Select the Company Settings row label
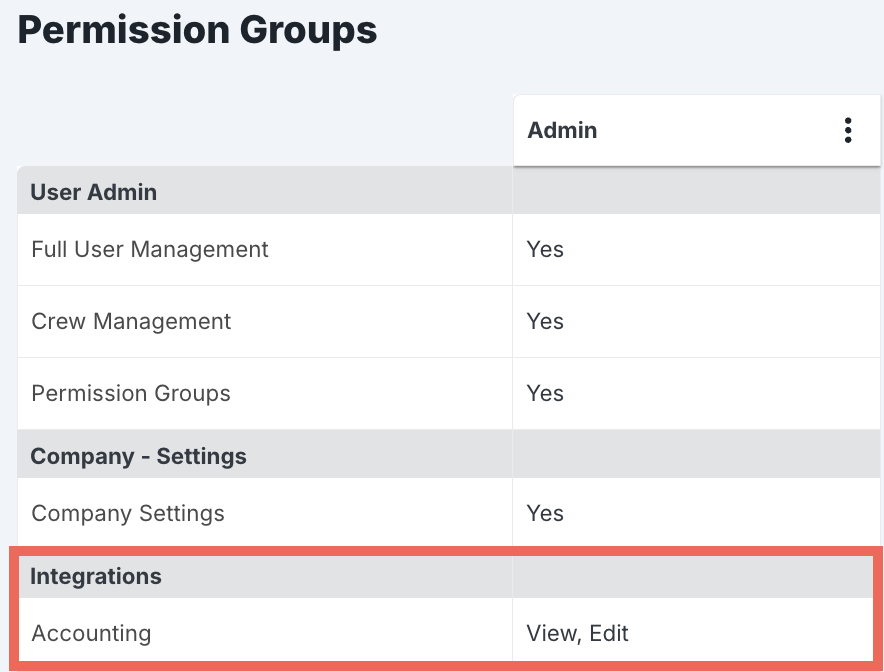The width and height of the screenshot is (884, 672). coord(128,514)
